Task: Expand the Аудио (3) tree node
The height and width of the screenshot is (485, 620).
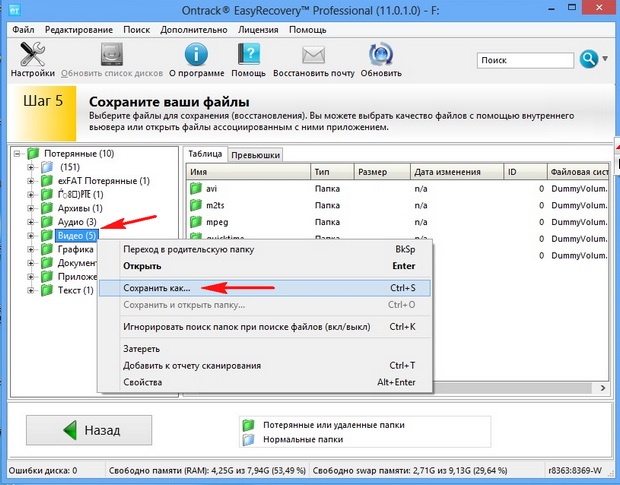Action: tap(31, 222)
